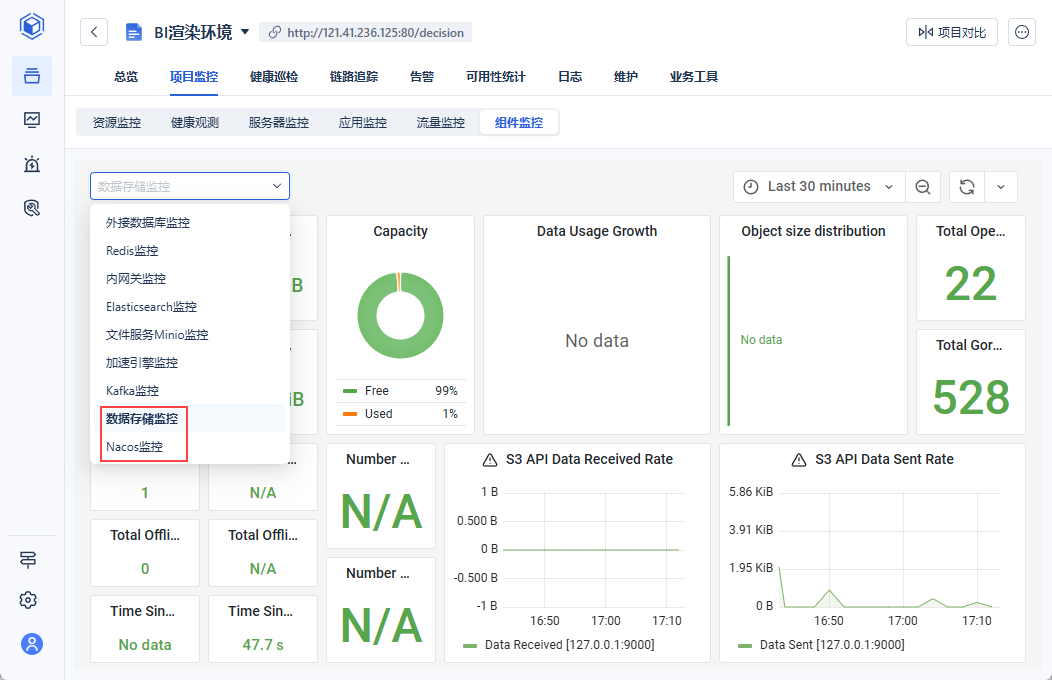Open the search inspect sidebar icon
The height and width of the screenshot is (680, 1052).
pos(32,208)
